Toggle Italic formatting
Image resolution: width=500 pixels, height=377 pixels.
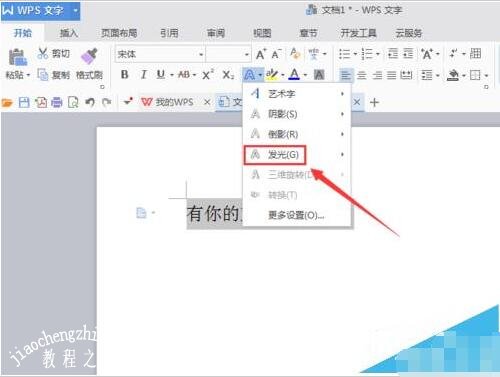tap(143, 74)
